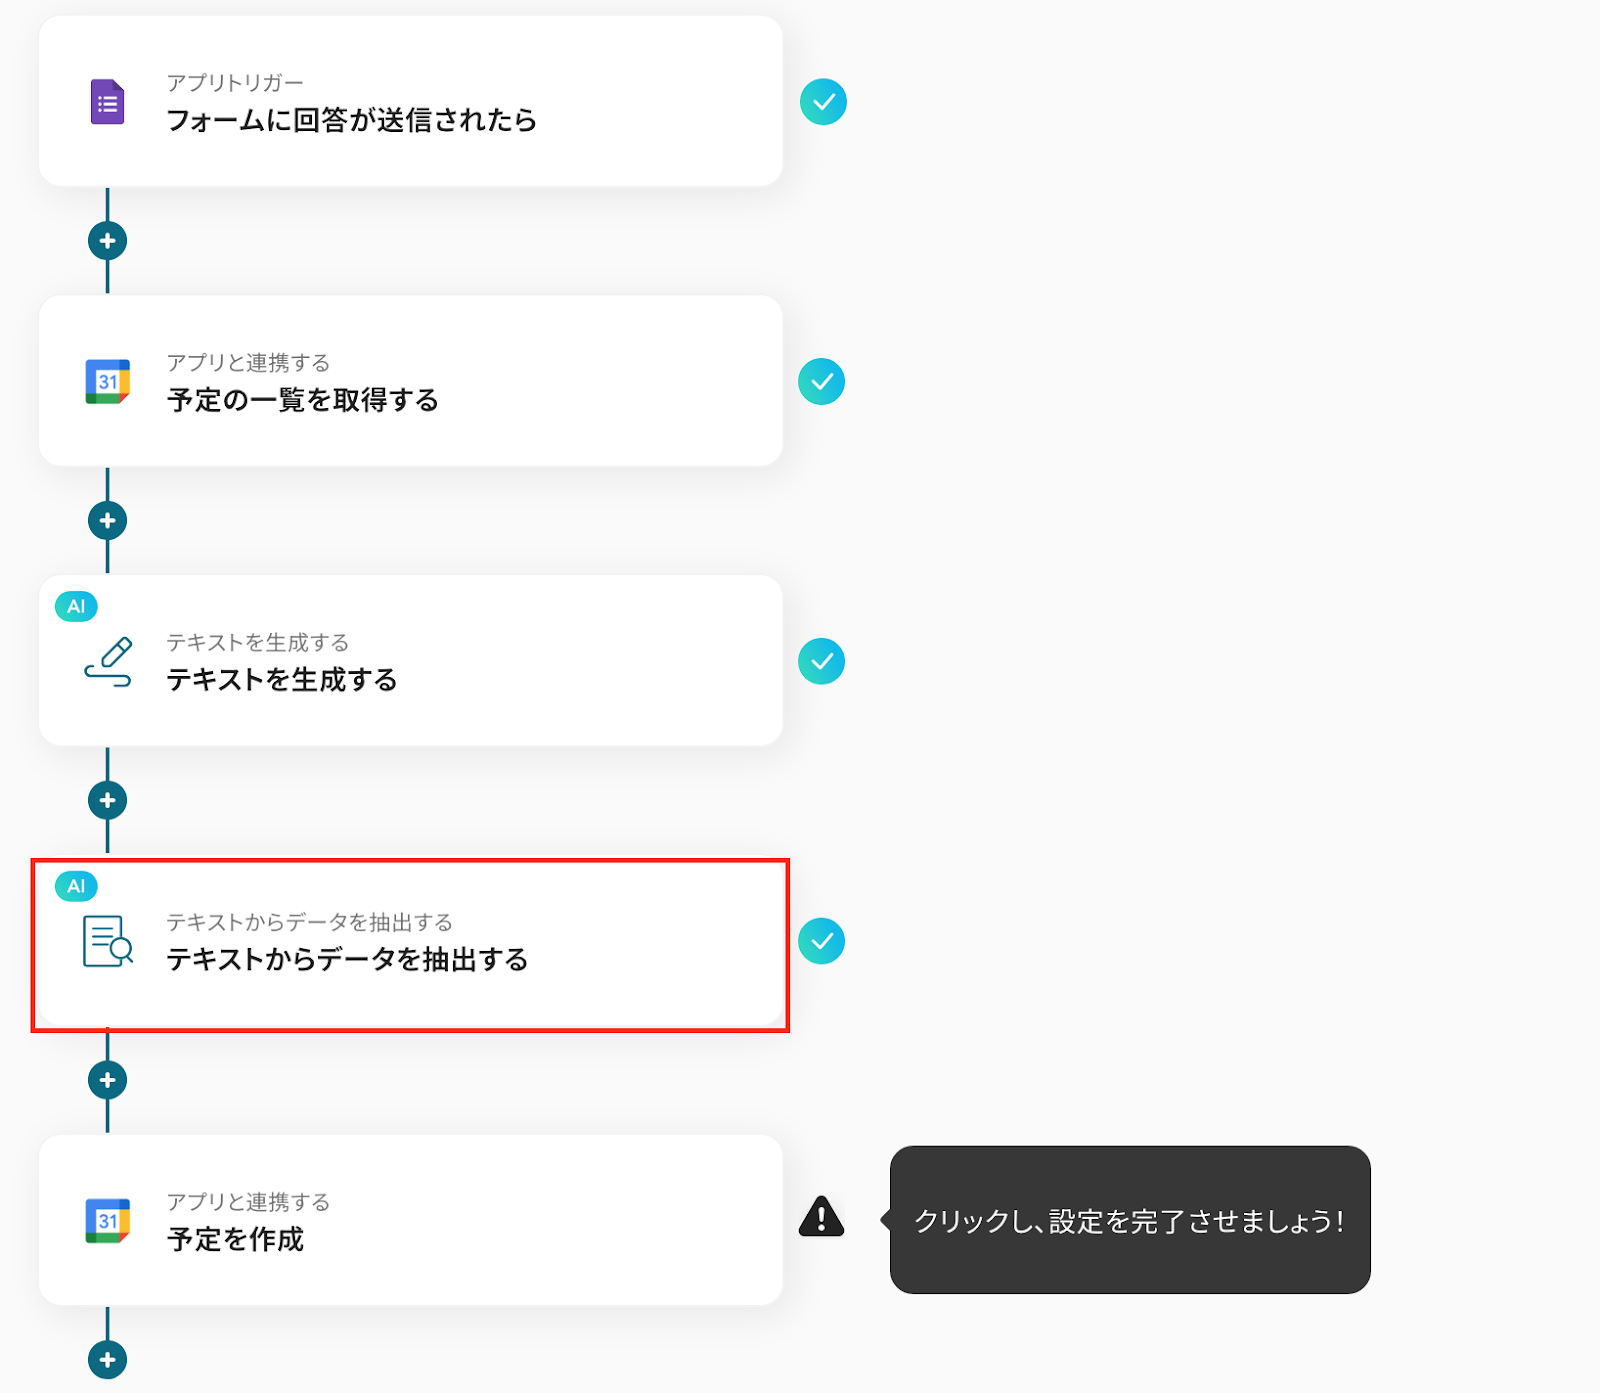
Task: Click Google Calendar icon on 予定を作成 card
Action: click(108, 1220)
